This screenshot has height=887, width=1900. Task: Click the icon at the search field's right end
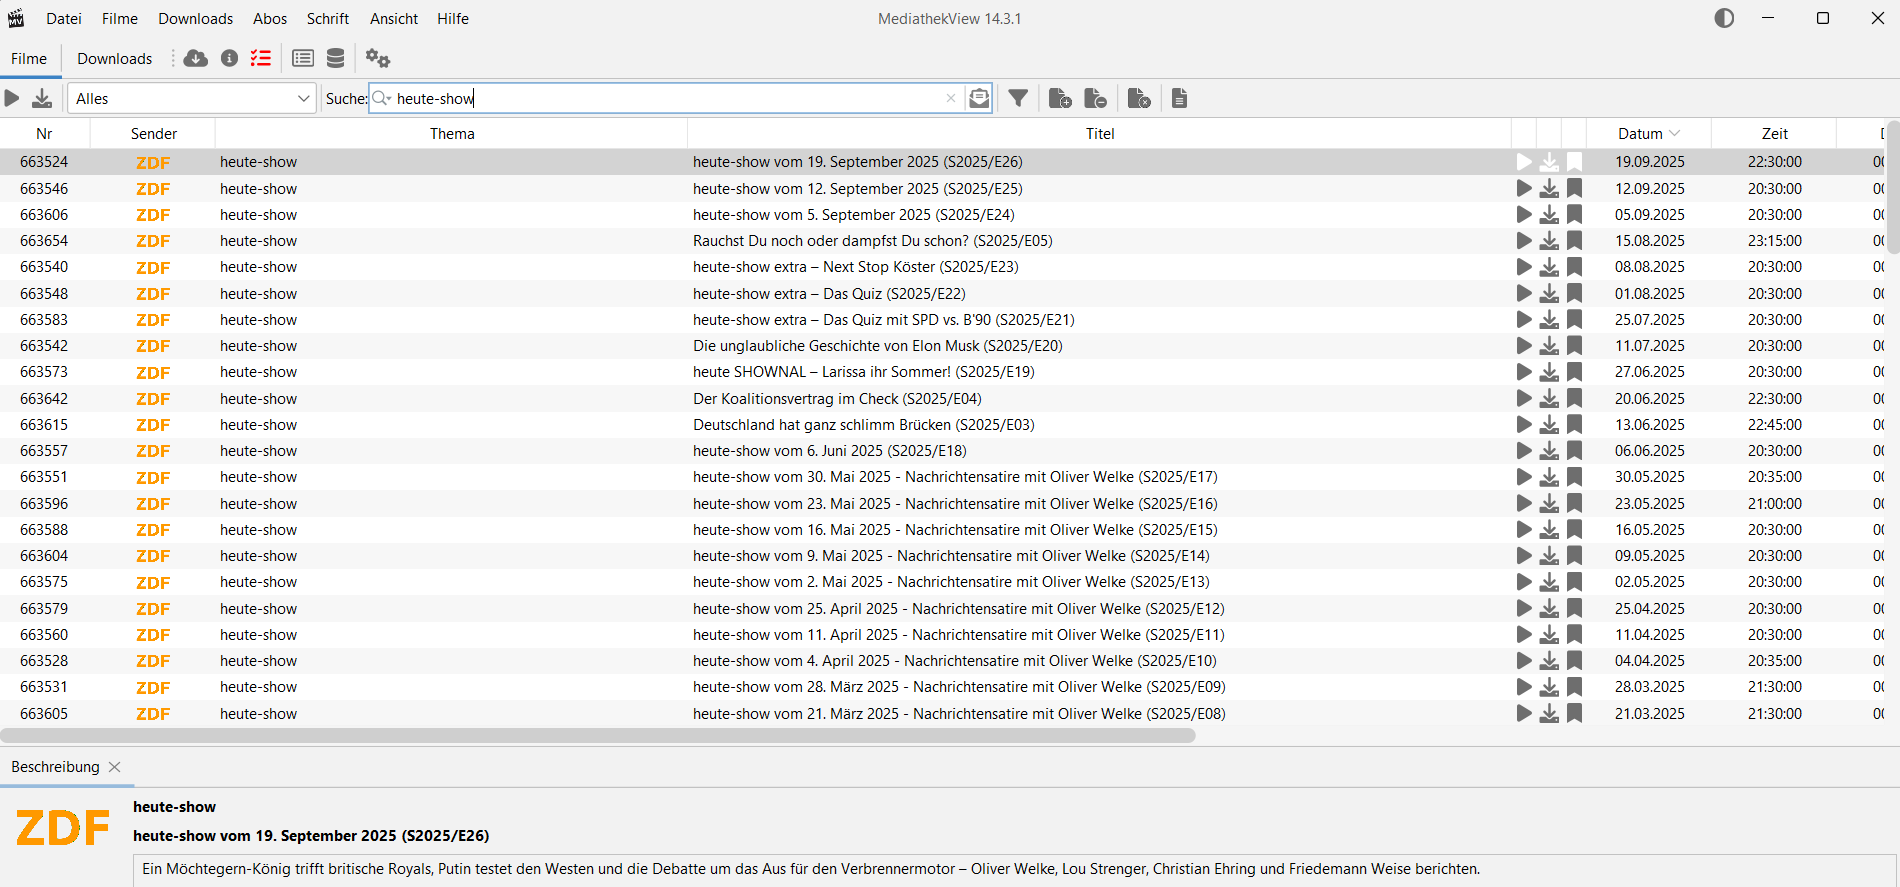(979, 98)
